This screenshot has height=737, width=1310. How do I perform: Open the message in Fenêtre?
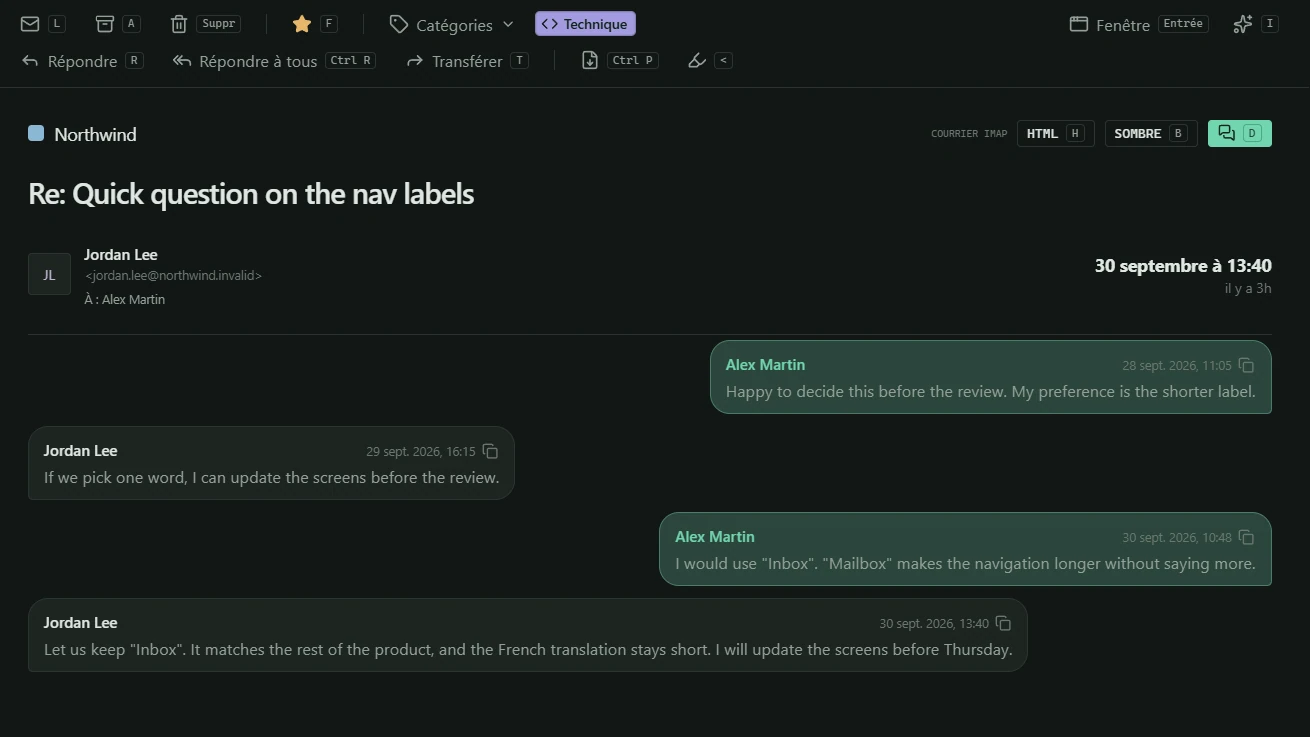point(1138,25)
